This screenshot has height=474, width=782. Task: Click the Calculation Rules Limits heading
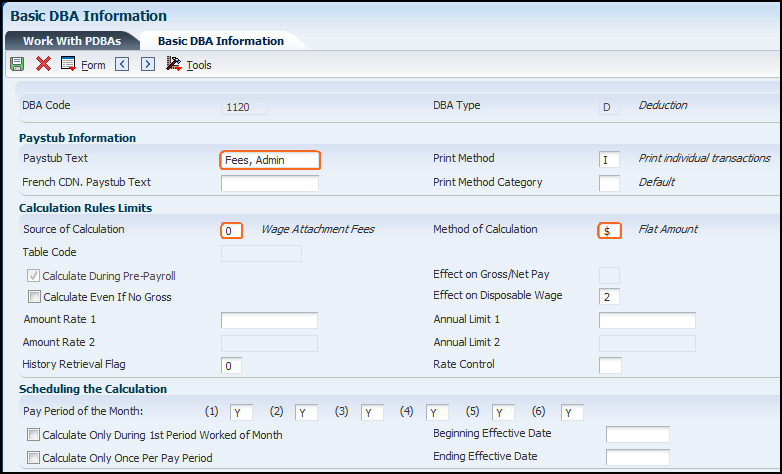pos(86,208)
